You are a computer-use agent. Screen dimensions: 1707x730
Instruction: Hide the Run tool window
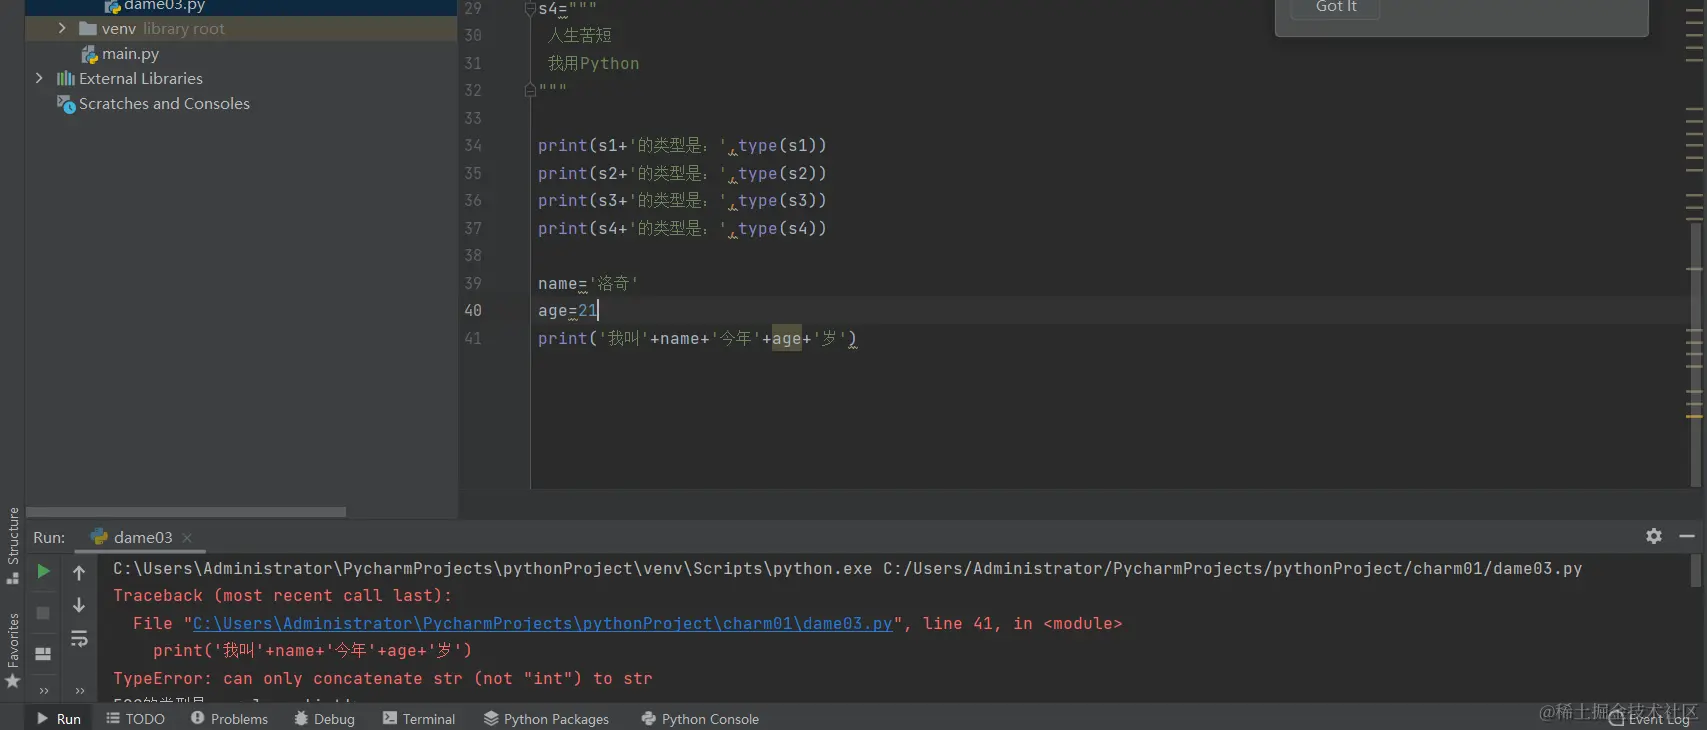click(x=1687, y=536)
